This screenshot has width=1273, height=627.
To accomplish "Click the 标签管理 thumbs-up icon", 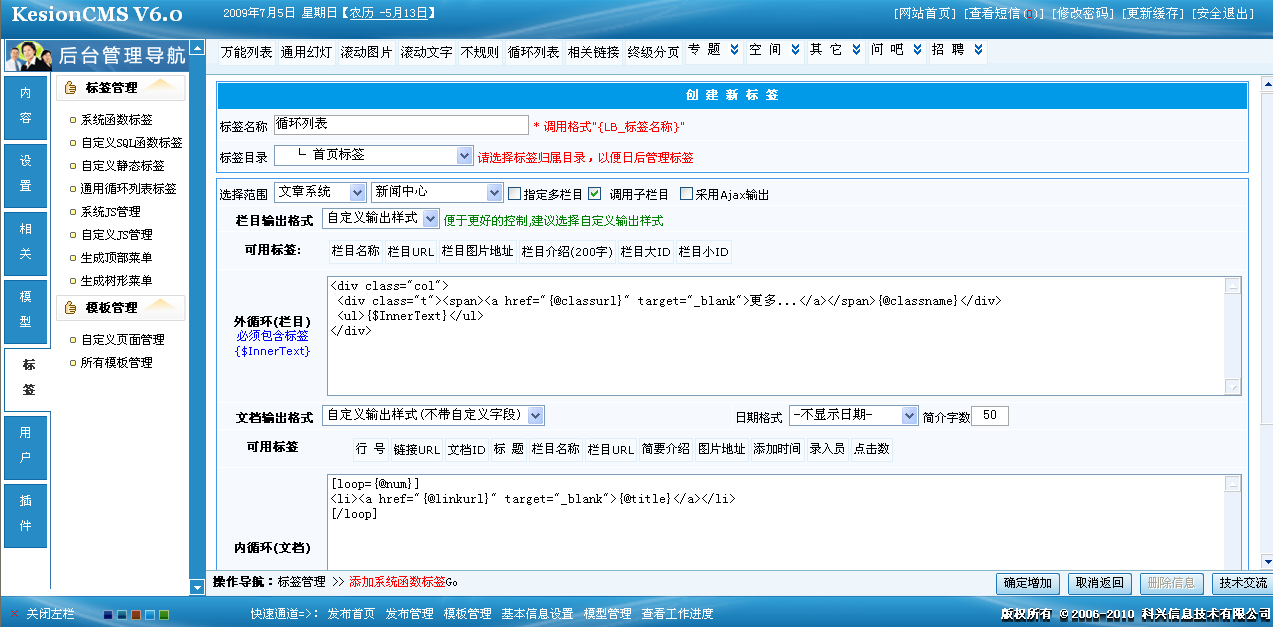I will coord(70,88).
